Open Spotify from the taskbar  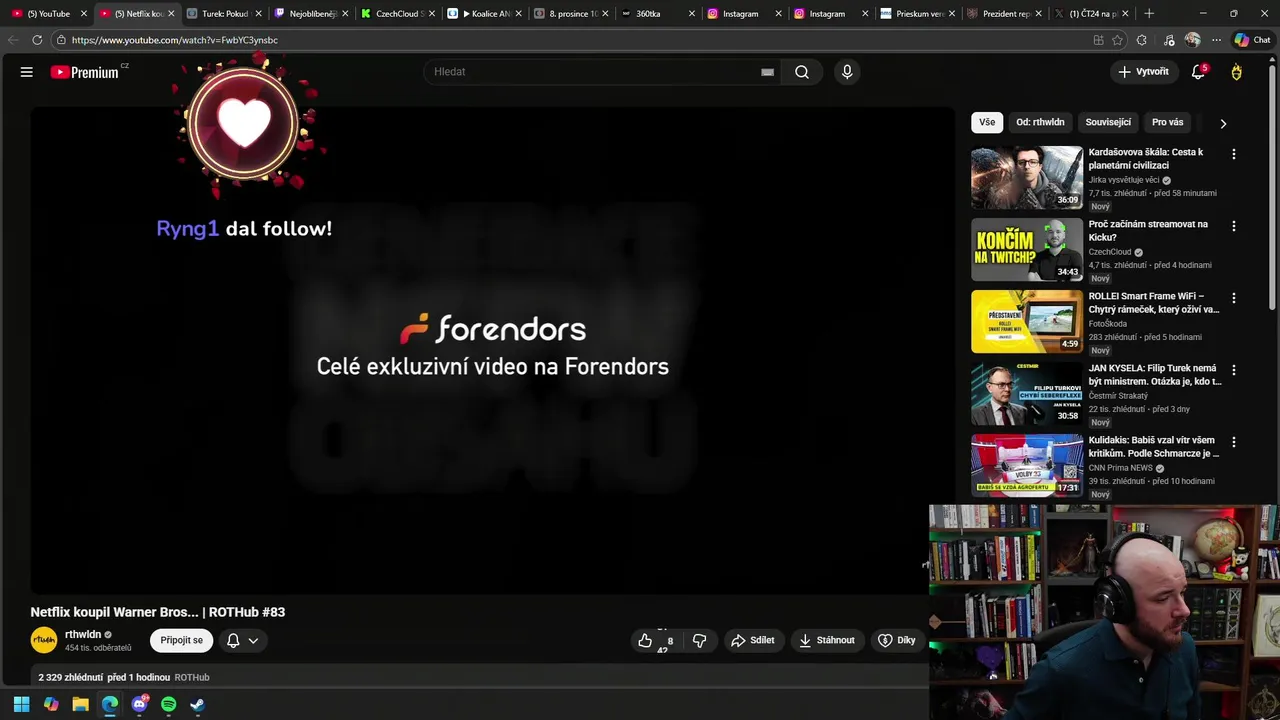pos(168,704)
